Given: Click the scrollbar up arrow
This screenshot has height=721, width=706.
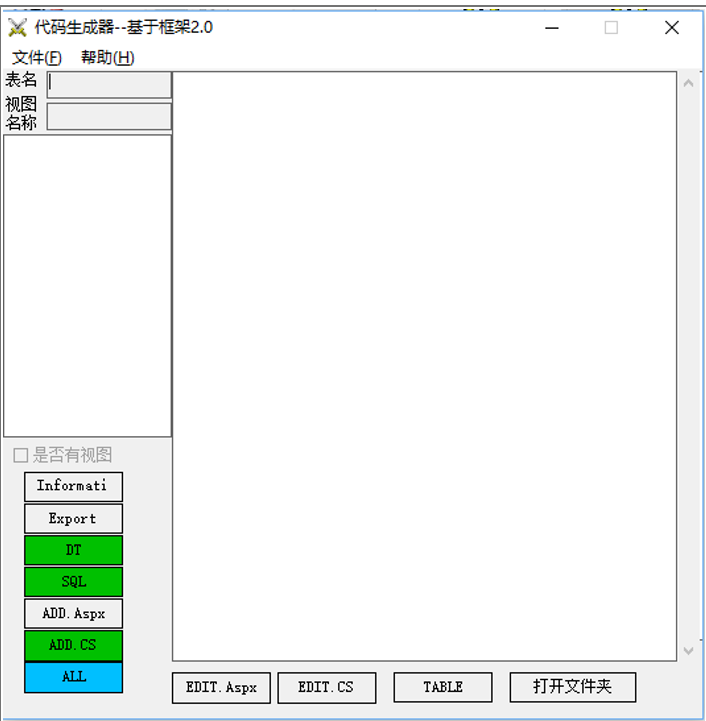Looking at the screenshot, I should (x=689, y=84).
